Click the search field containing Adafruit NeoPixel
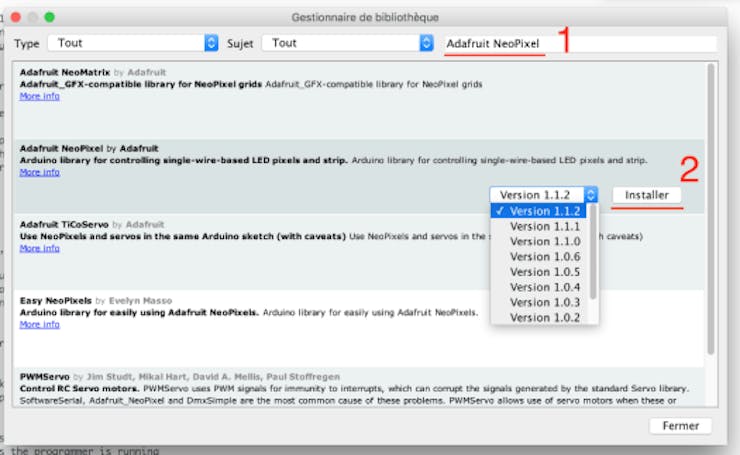This screenshot has width=740, height=455. click(580, 43)
